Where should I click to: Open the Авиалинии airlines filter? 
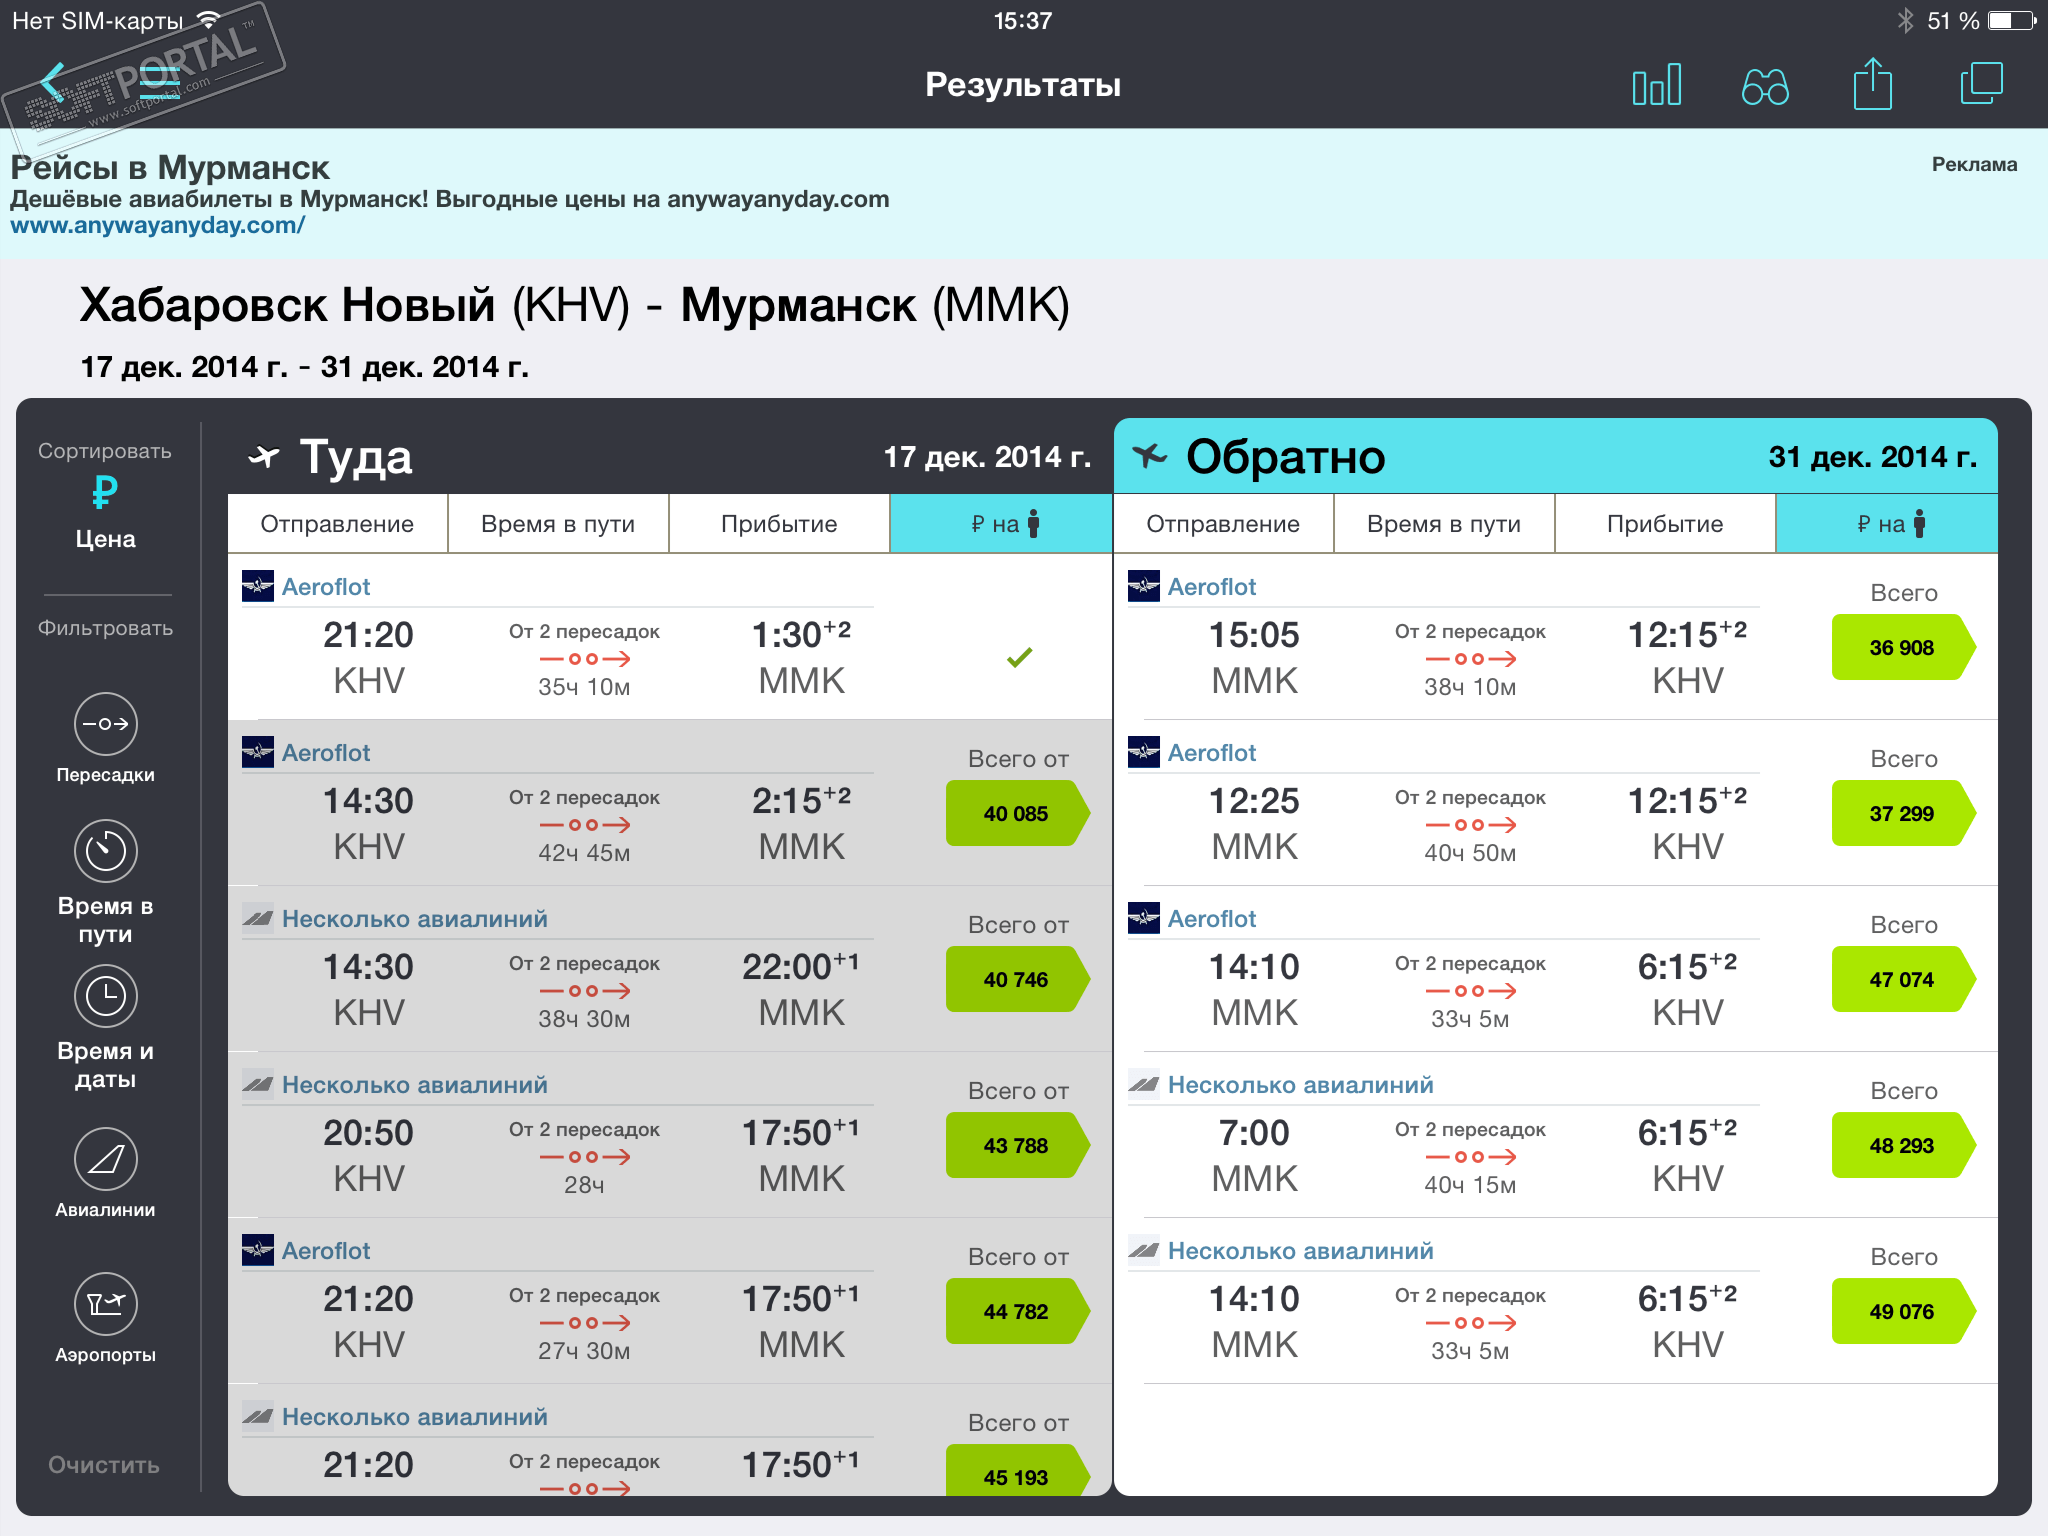tap(105, 1159)
